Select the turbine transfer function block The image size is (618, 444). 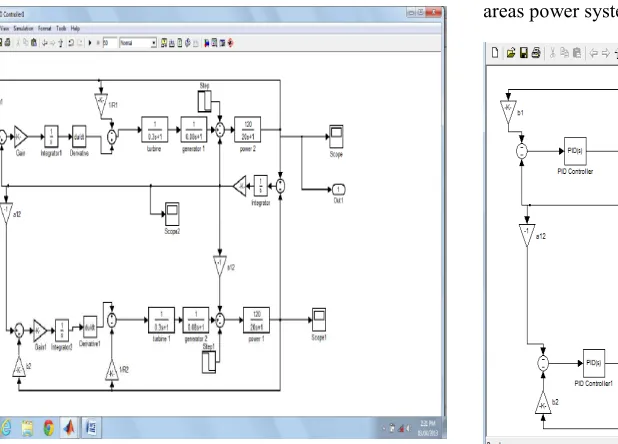click(x=154, y=129)
